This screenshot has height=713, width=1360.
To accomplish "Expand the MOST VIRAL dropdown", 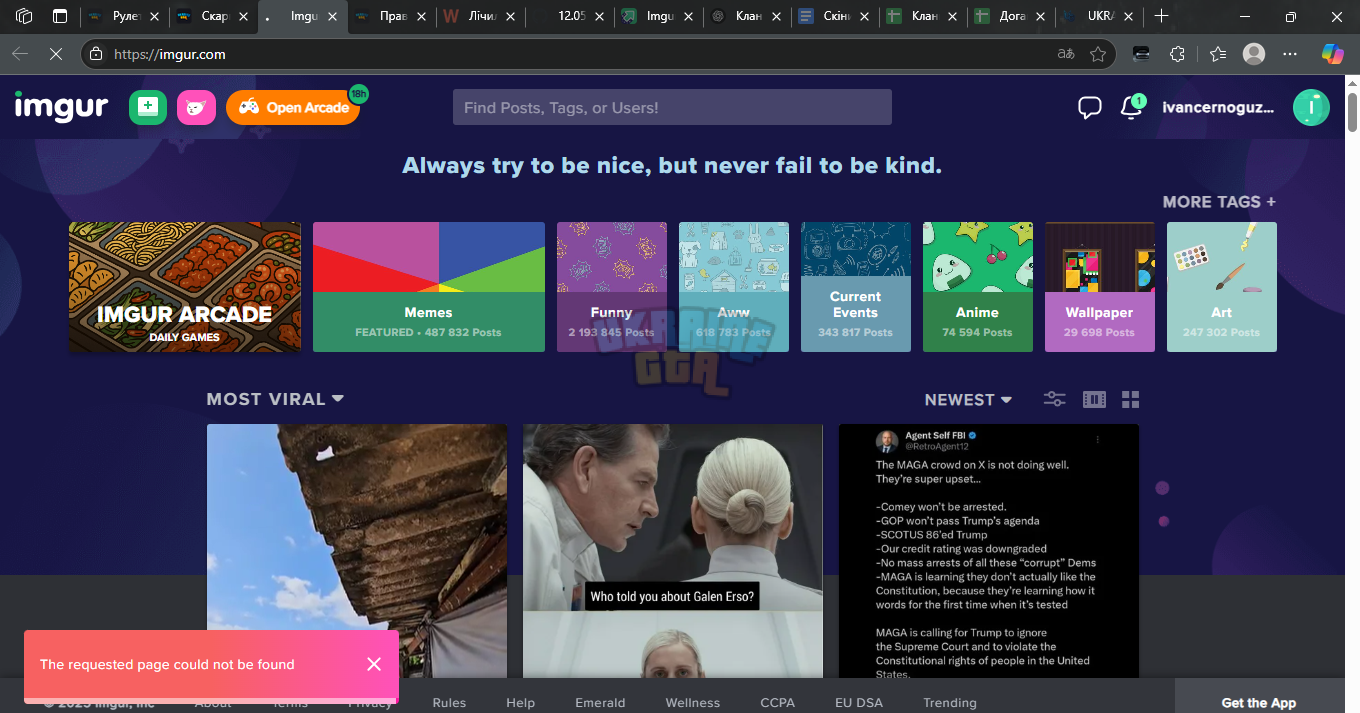I will [x=275, y=399].
